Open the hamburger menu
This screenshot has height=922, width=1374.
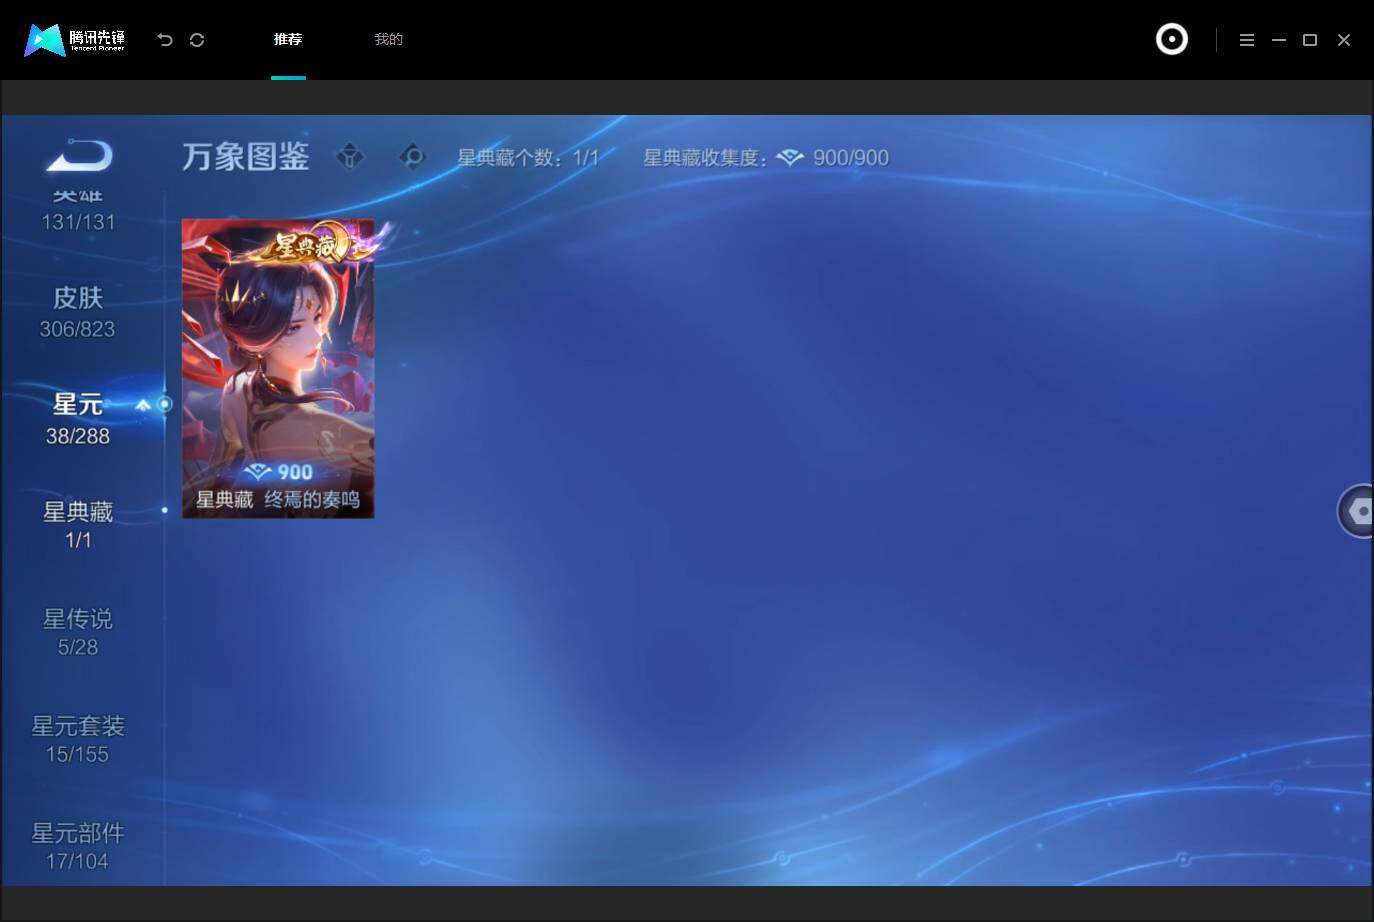tap(1247, 40)
